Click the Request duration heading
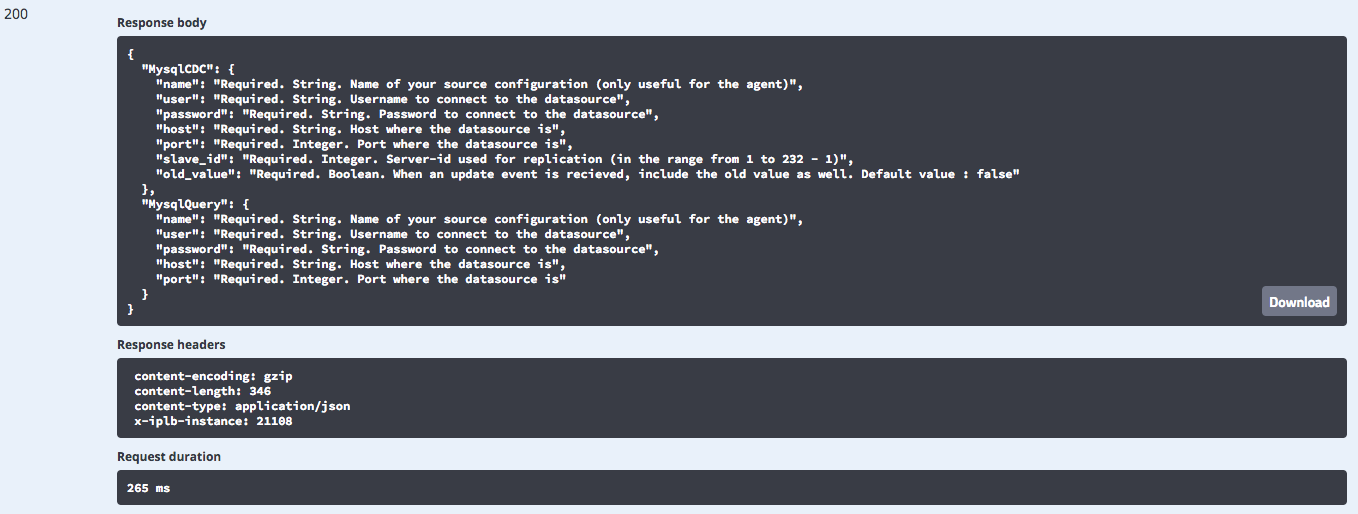Screen dimensions: 1358x514 tap(169, 456)
